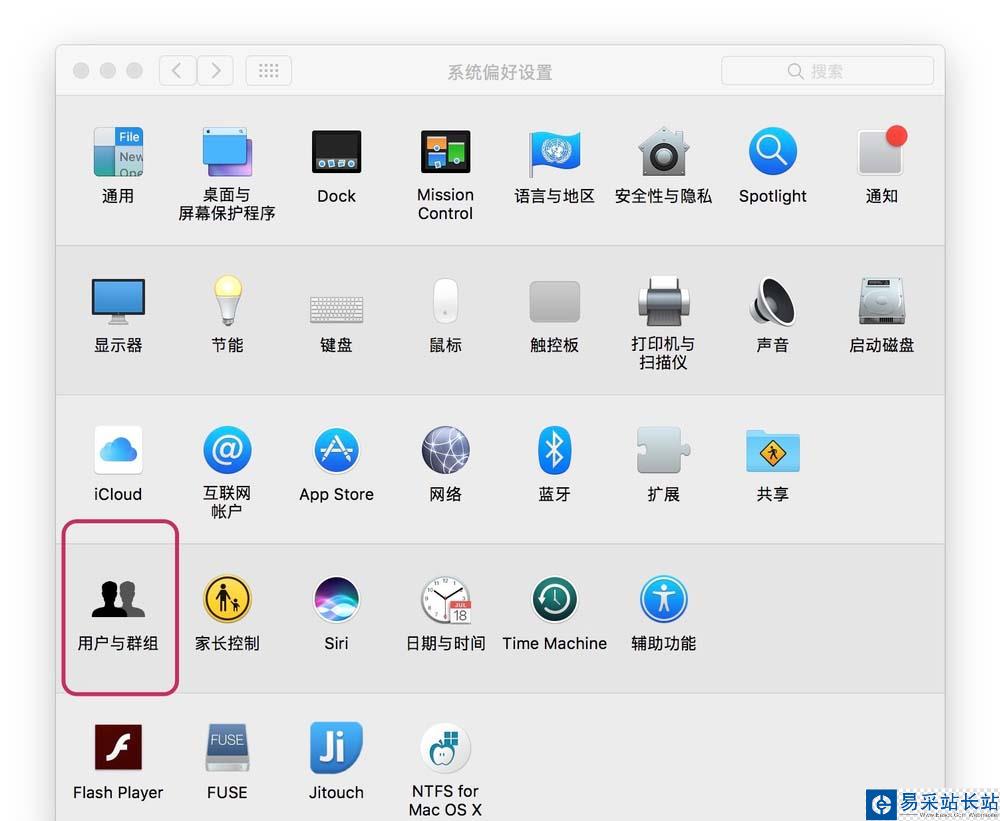Image resolution: width=1000 pixels, height=821 pixels.
Task: Click the minimize window button
Action: [108, 70]
